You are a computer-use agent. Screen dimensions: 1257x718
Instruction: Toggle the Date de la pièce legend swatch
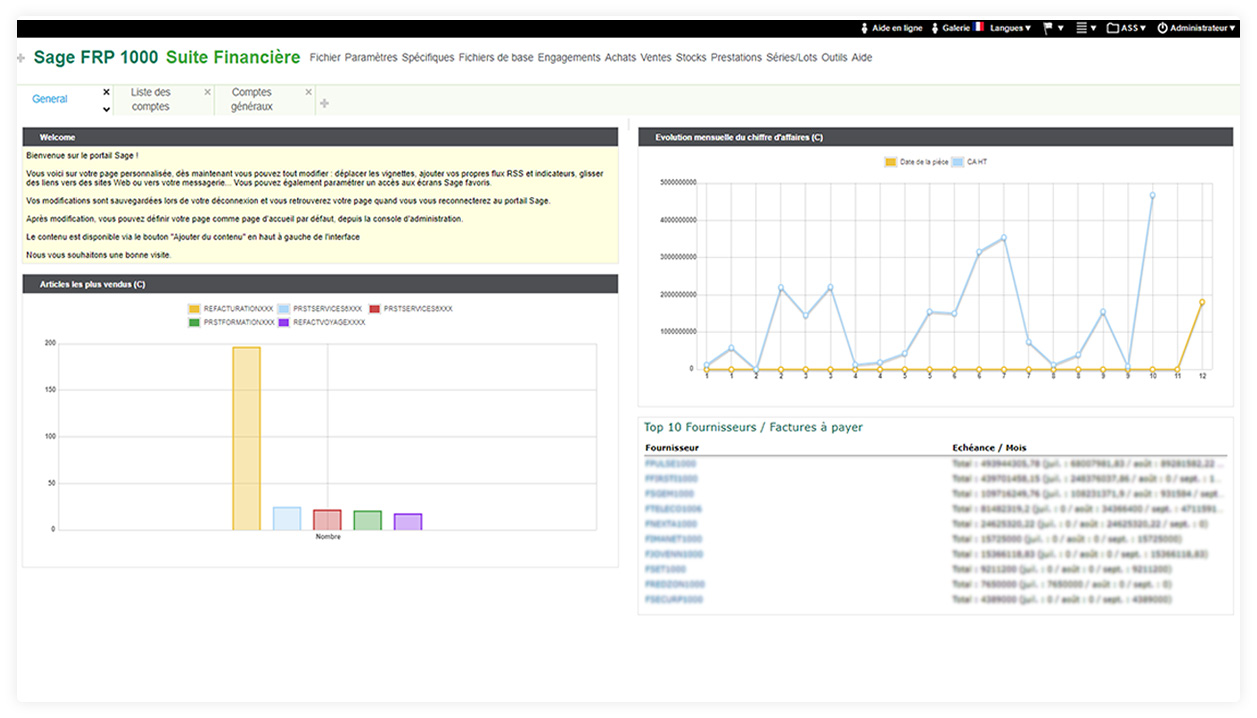coord(891,162)
